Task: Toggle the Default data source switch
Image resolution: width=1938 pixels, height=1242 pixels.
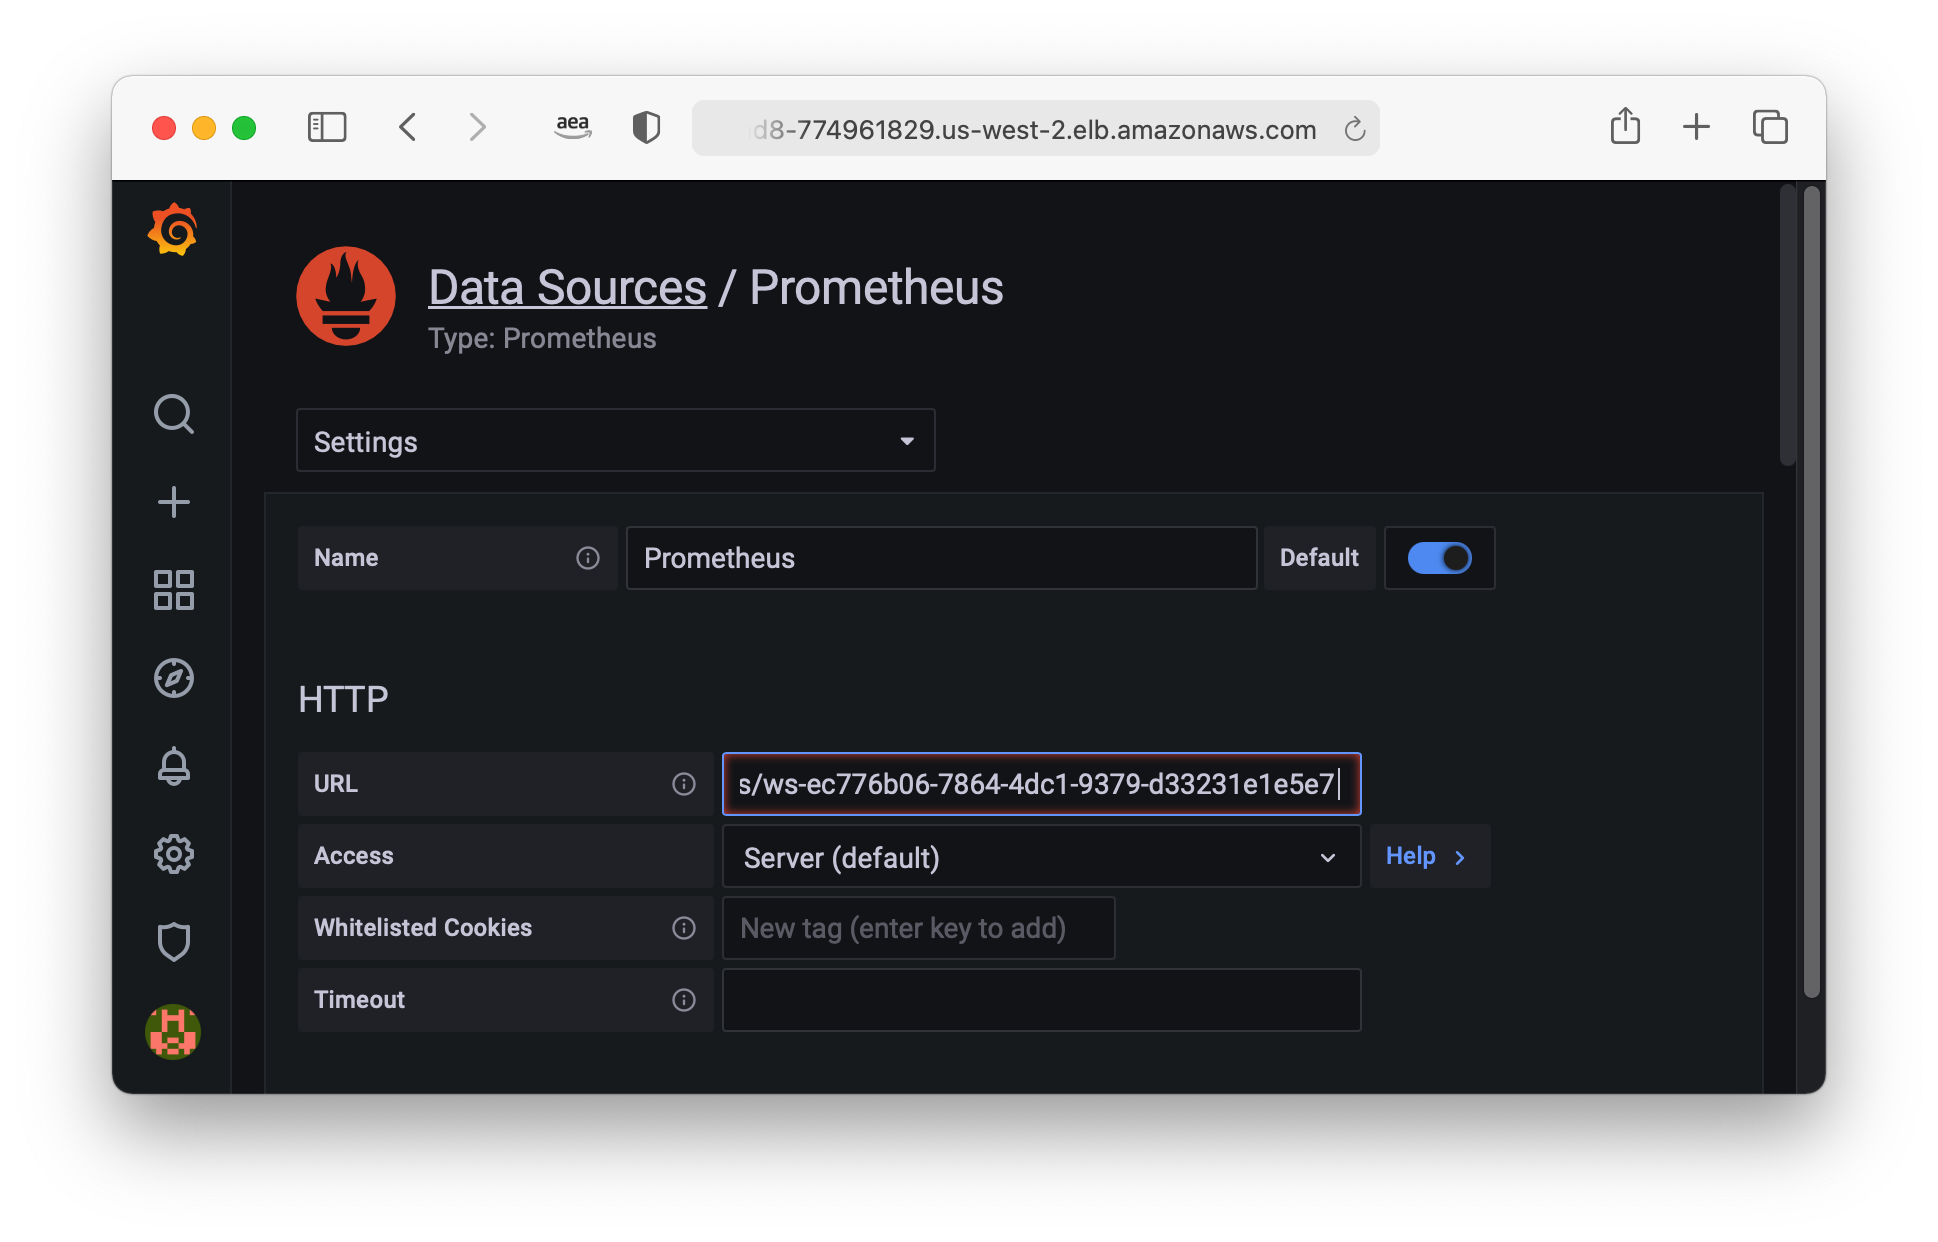Action: [1439, 558]
